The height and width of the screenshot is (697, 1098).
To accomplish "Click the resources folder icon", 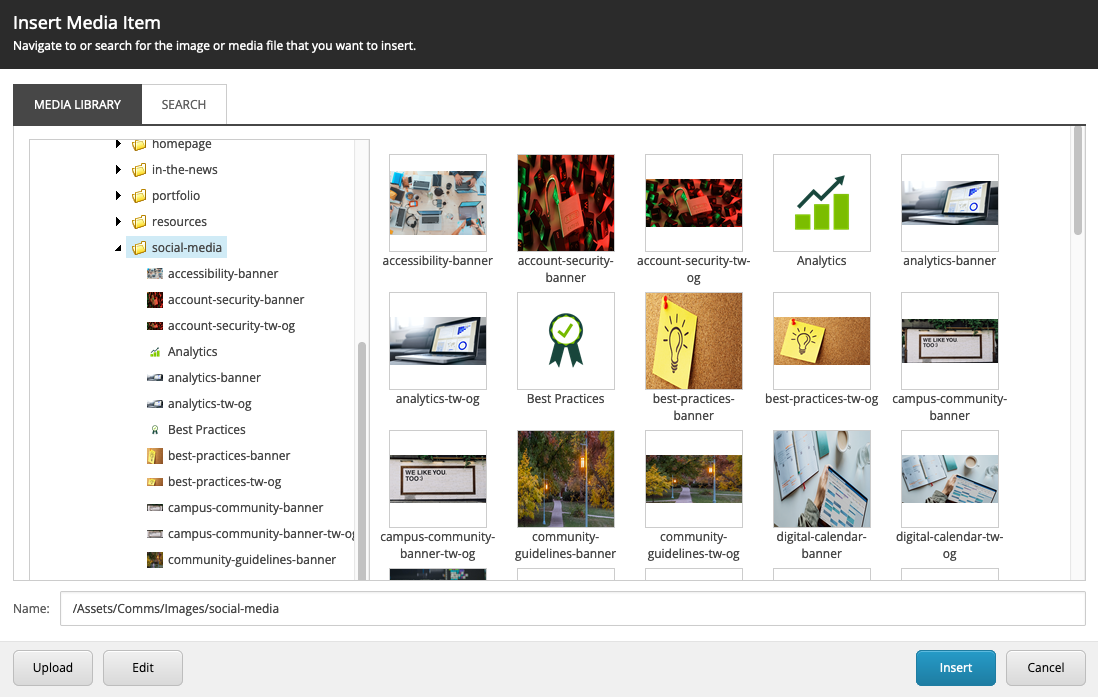I will click(x=138, y=221).
